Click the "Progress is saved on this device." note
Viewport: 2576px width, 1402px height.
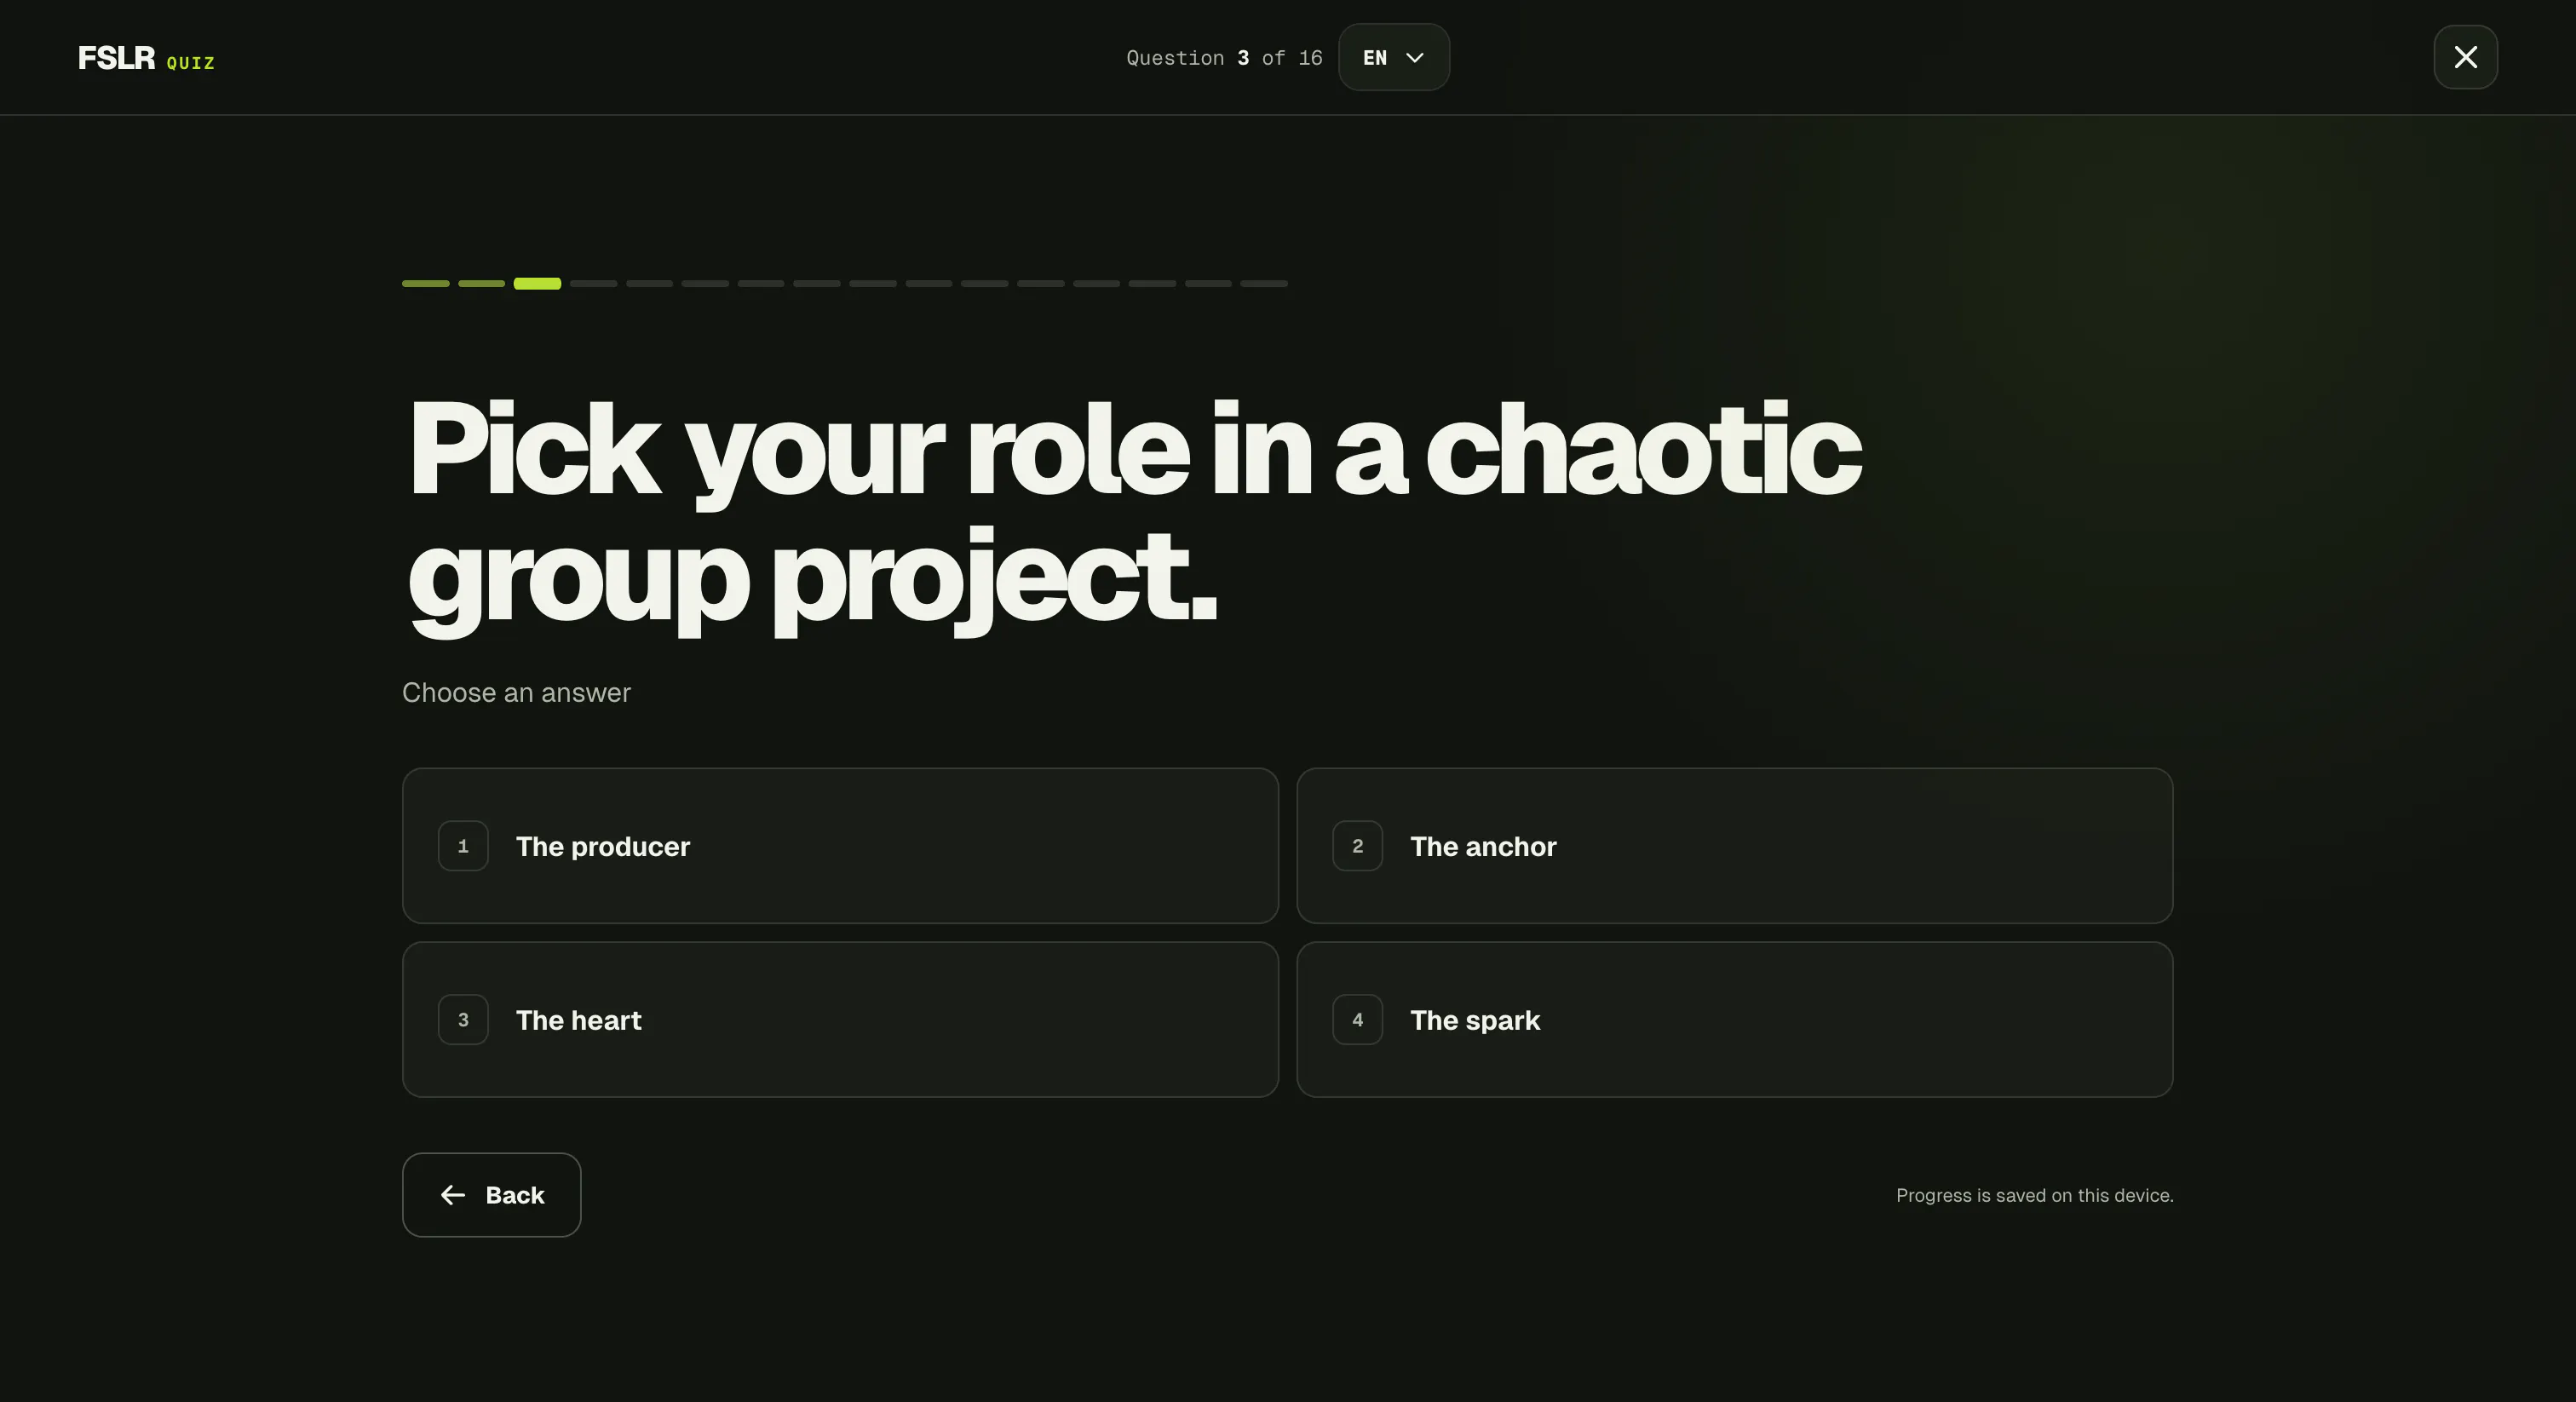[2034, 1195]
